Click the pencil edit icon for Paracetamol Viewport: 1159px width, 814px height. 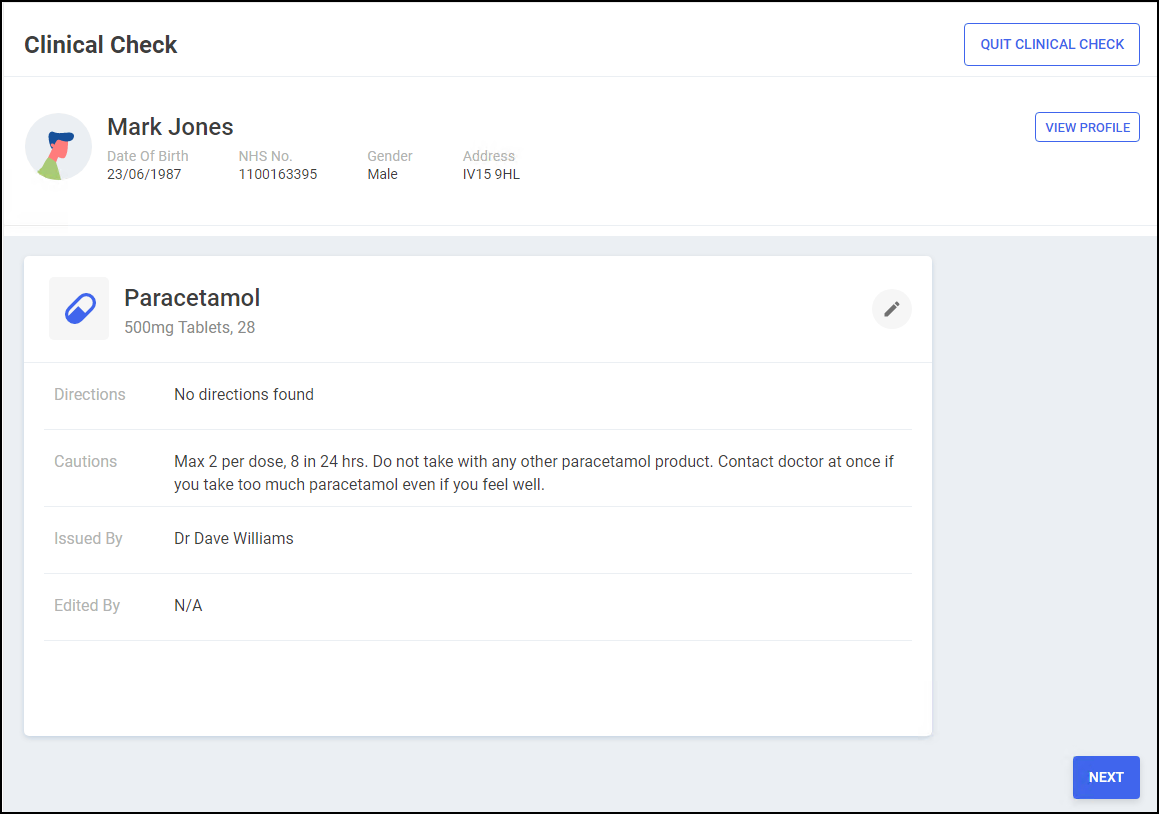(x=891, y=309)
